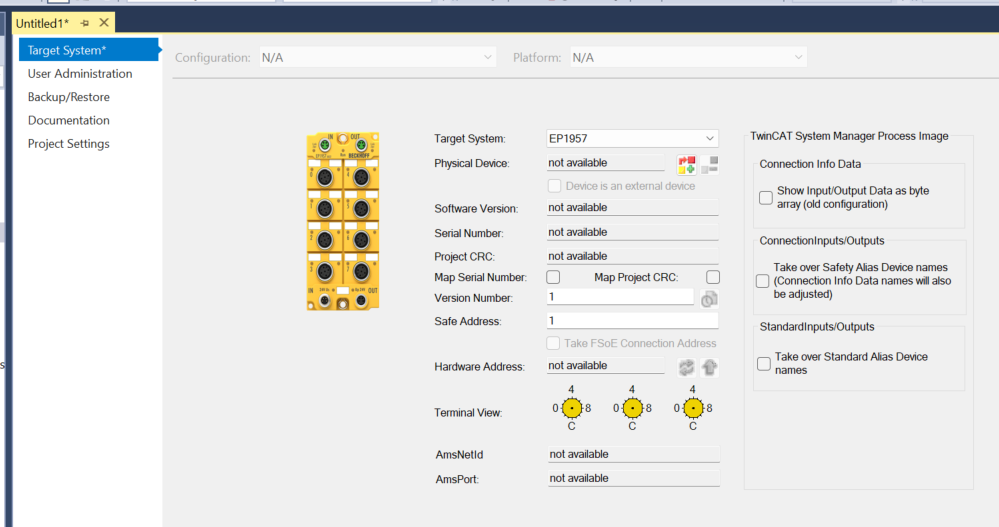Image resolution: width=999 pixels, height=527 pixels.
Task: Select the Target System sidebar tab
Action: click(x=89, y=50)
